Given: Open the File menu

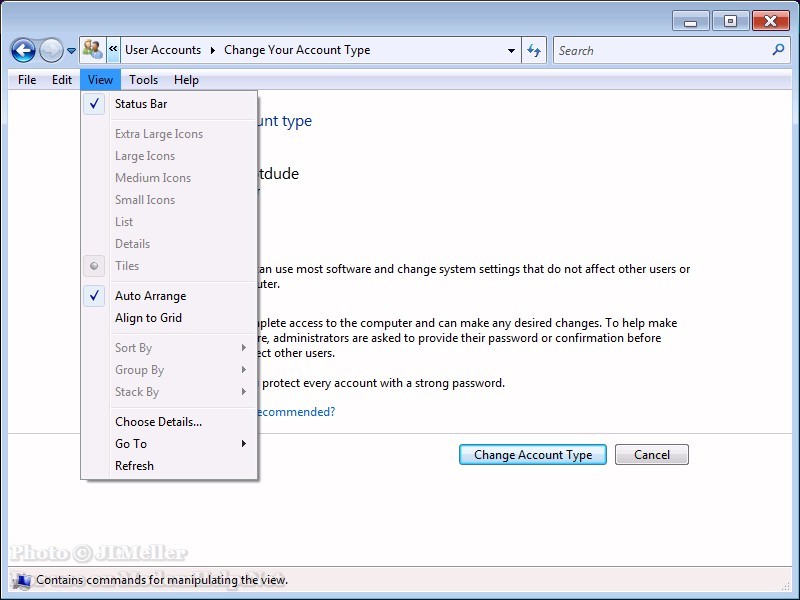Looking at the screenshot, I should click(x=27, y=80).
